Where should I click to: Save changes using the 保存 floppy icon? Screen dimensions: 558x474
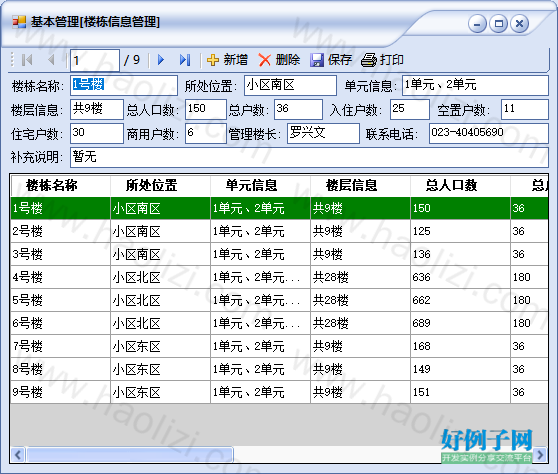click(x=331, y=60)
